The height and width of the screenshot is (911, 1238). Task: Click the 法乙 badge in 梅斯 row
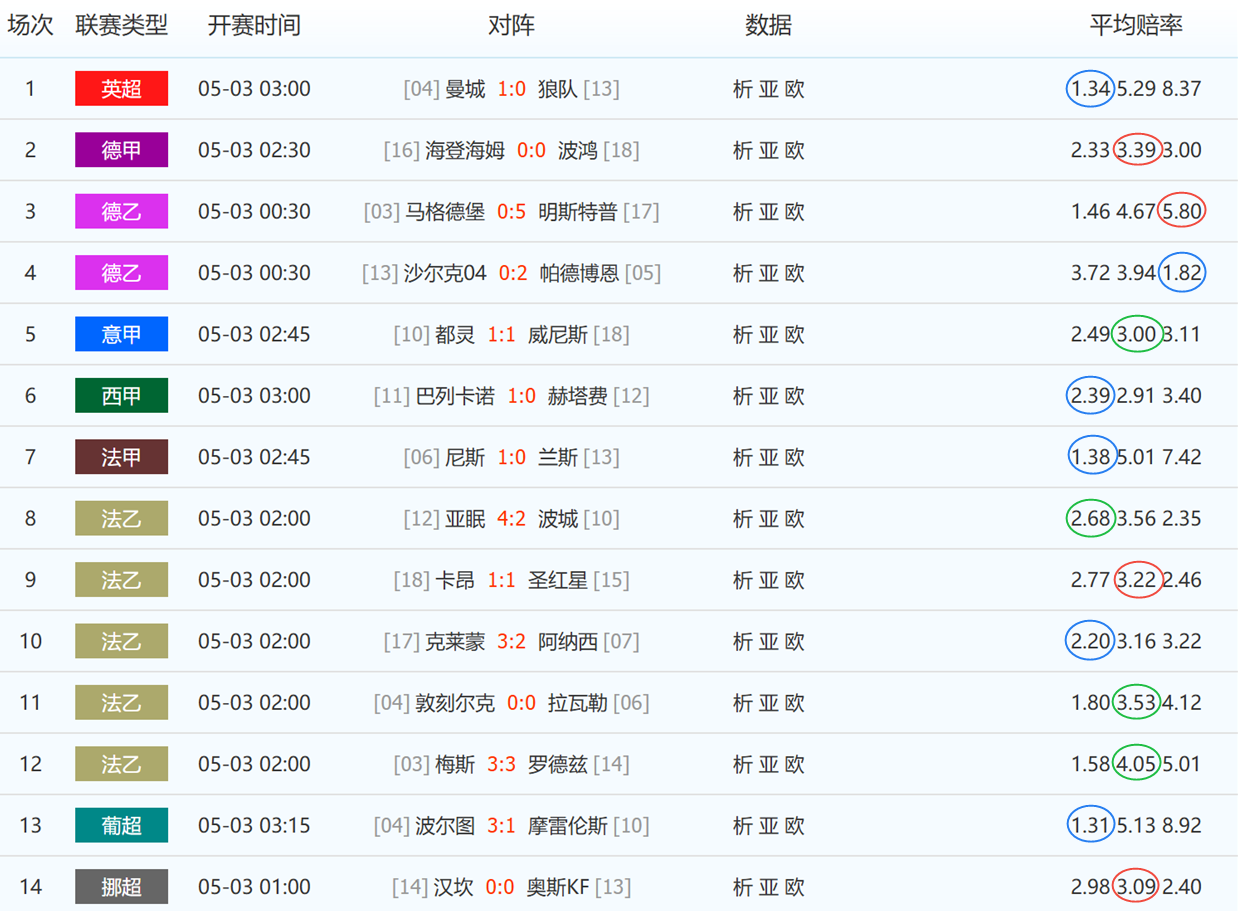point(121,764)
